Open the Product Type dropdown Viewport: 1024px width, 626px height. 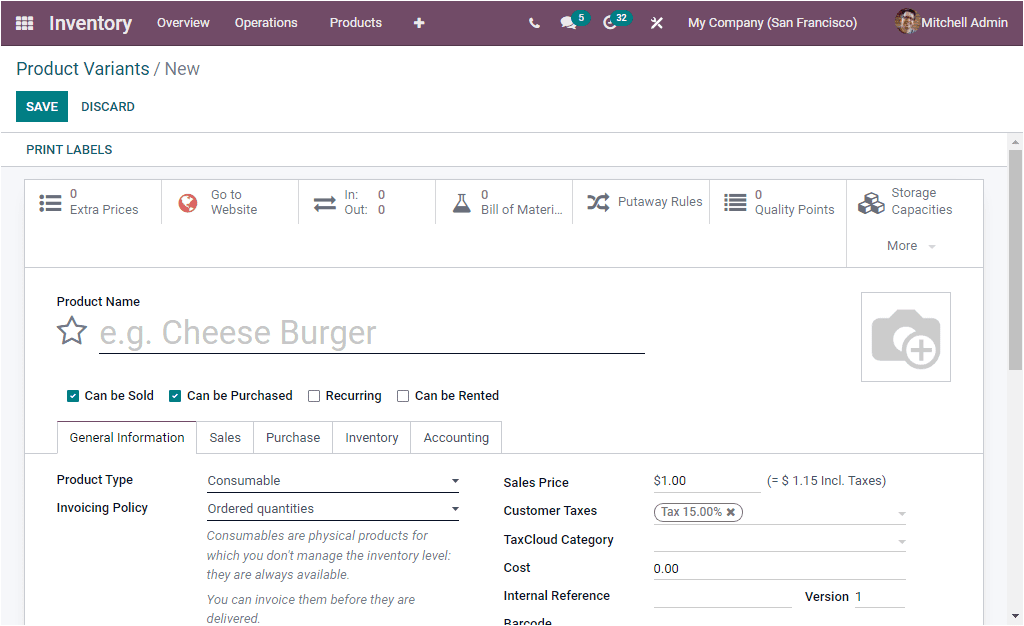455,480
